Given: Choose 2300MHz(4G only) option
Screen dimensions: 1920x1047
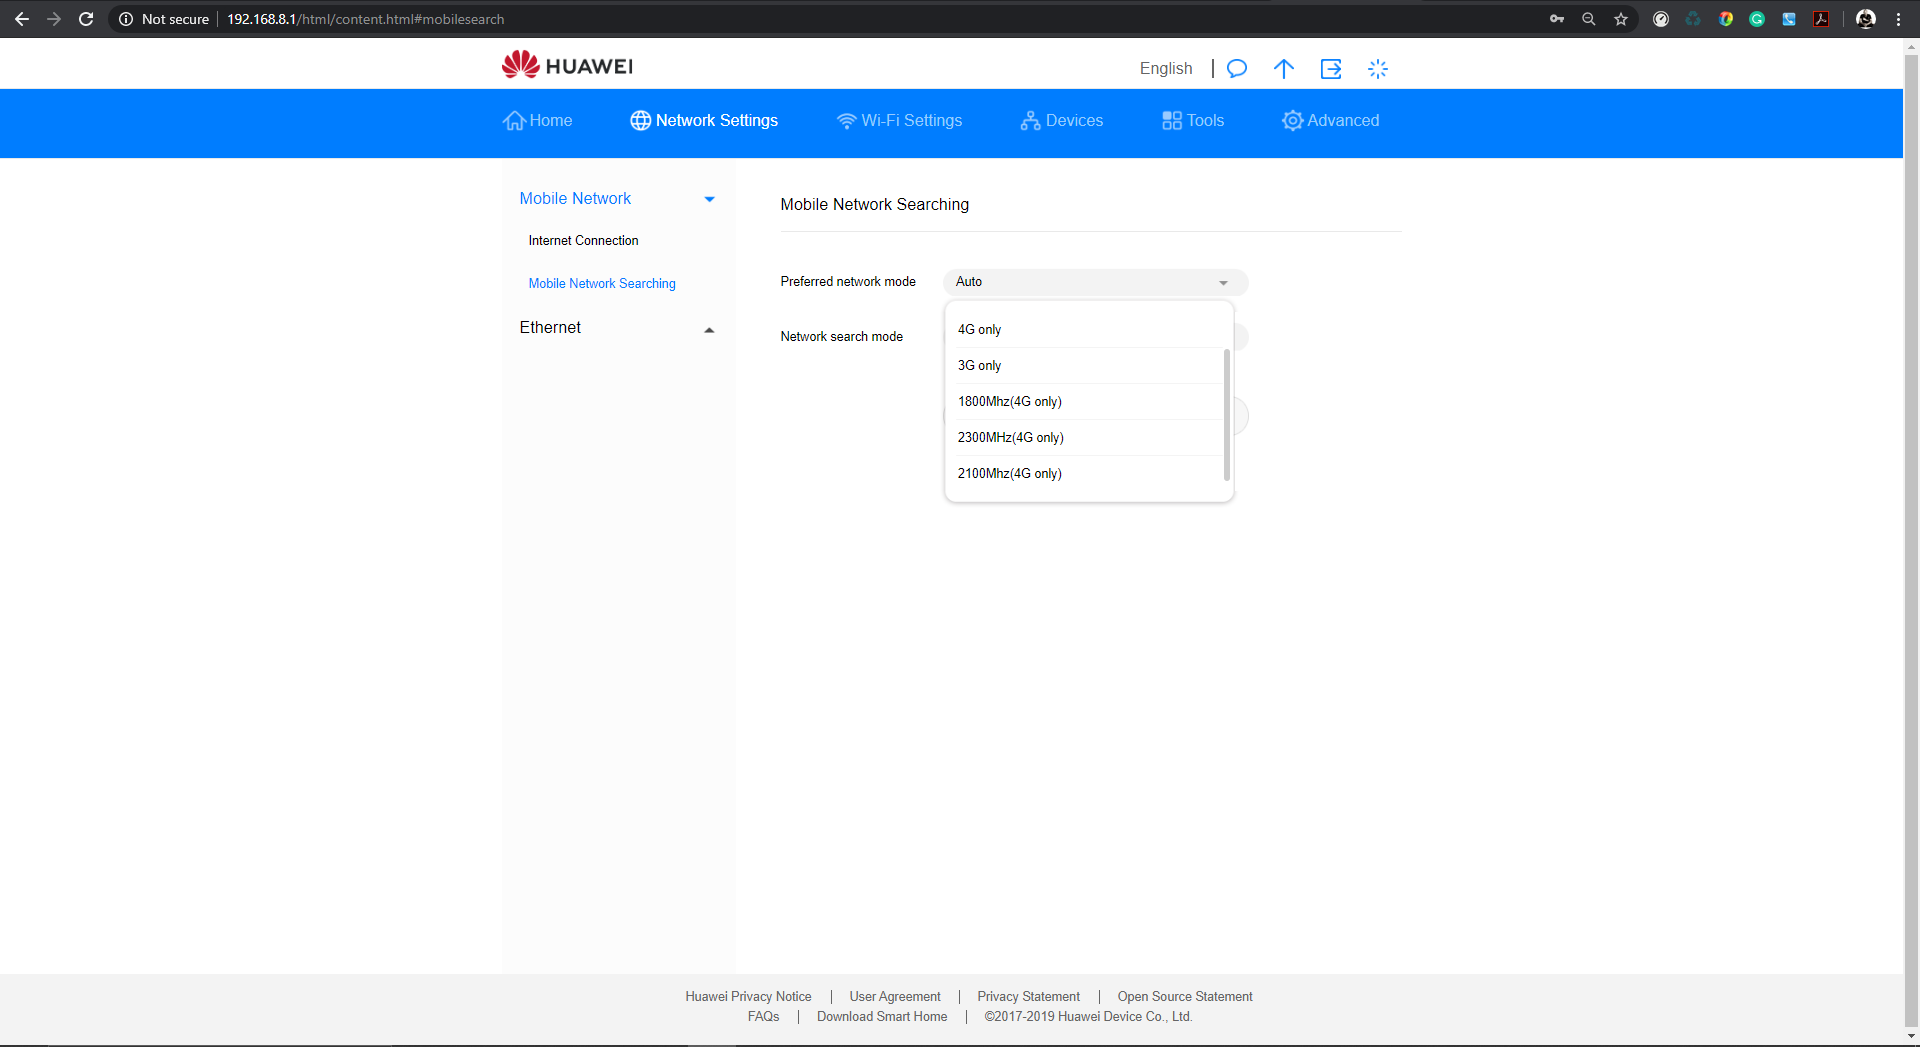Looking at the screenshot, I should [x=1089, y=437].
